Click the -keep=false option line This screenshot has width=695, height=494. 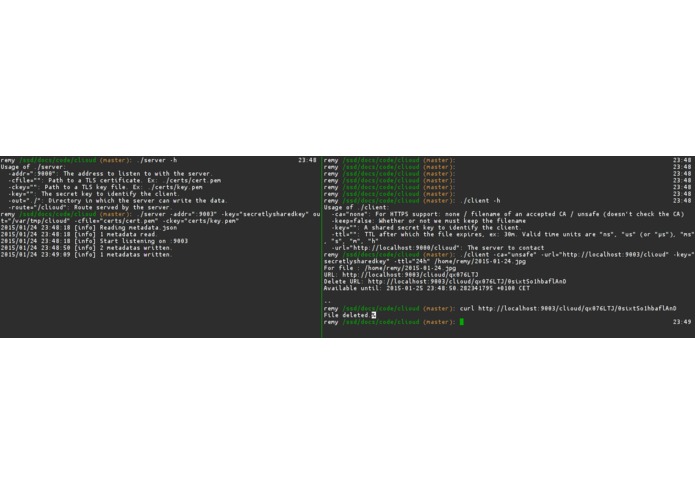pyautogui.click(x=429, y=221)
